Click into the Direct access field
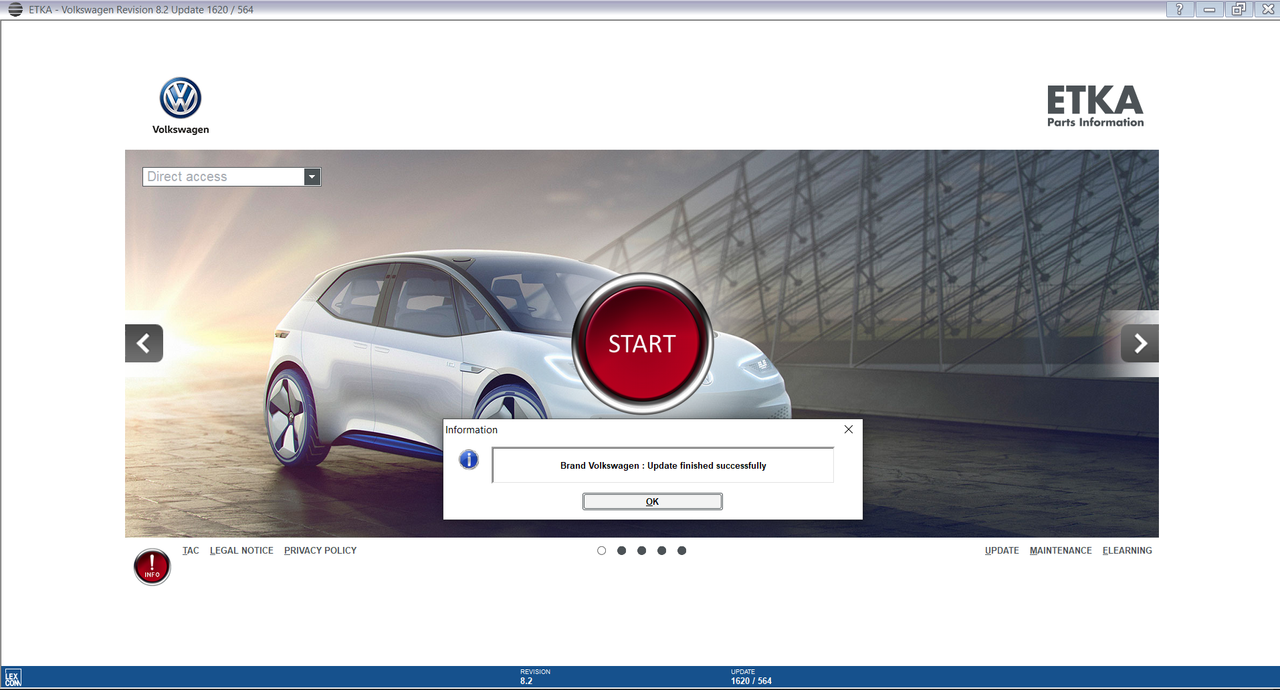The height and width of the screenshot is (690, 1280). [223, 177]
